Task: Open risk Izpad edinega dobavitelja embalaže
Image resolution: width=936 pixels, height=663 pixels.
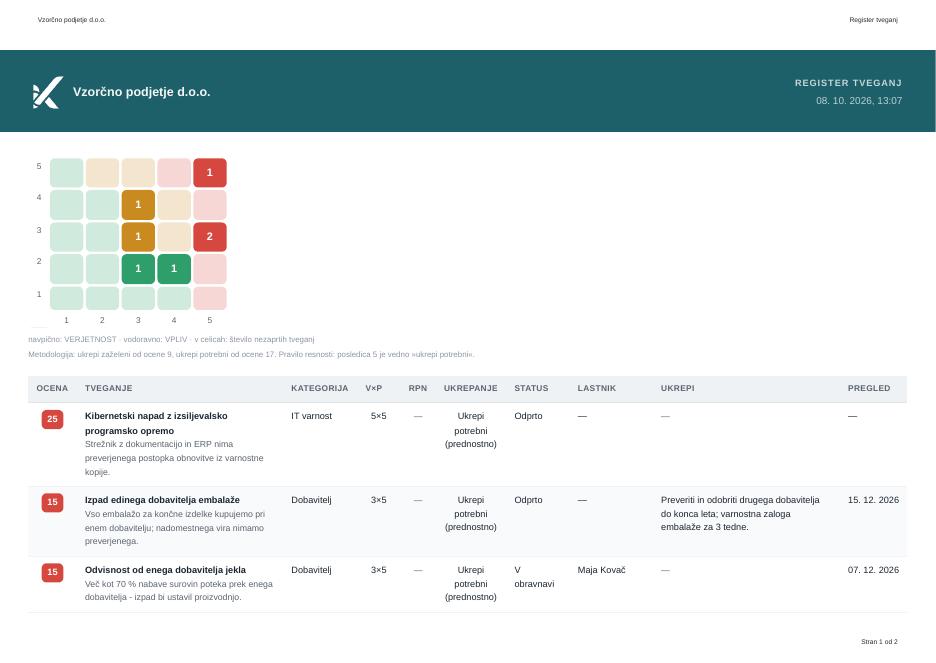Action: click(x=162, y=499)
